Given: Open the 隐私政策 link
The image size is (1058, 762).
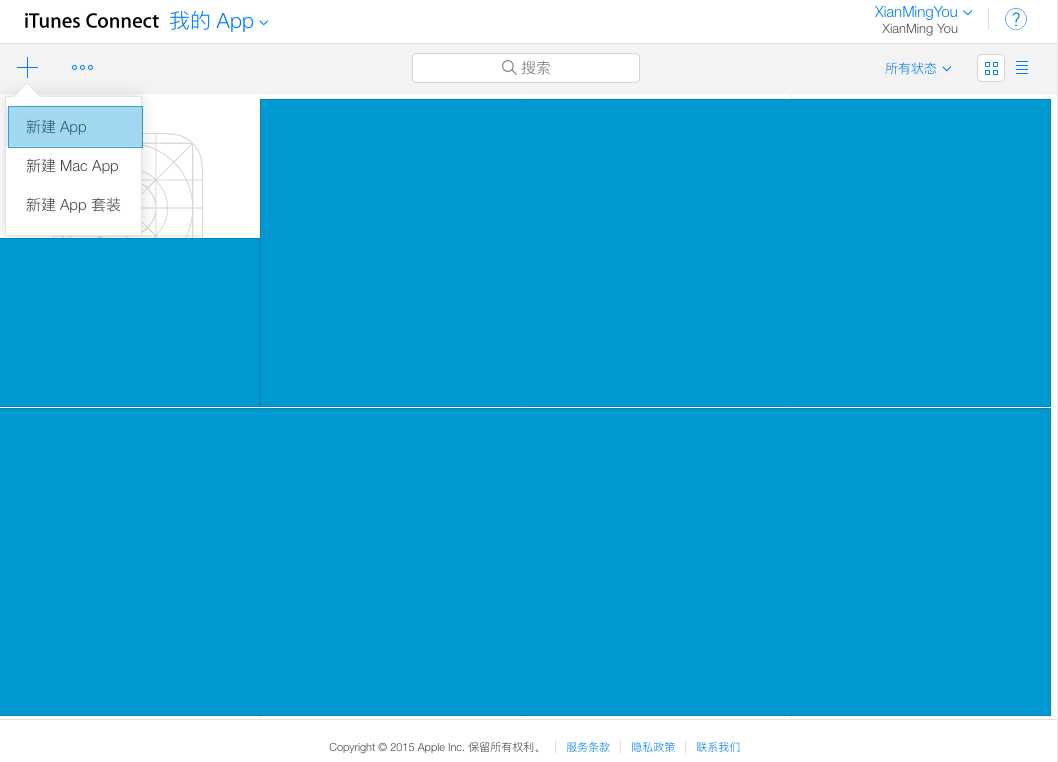Looking at the screenshot, I should 652,746.
